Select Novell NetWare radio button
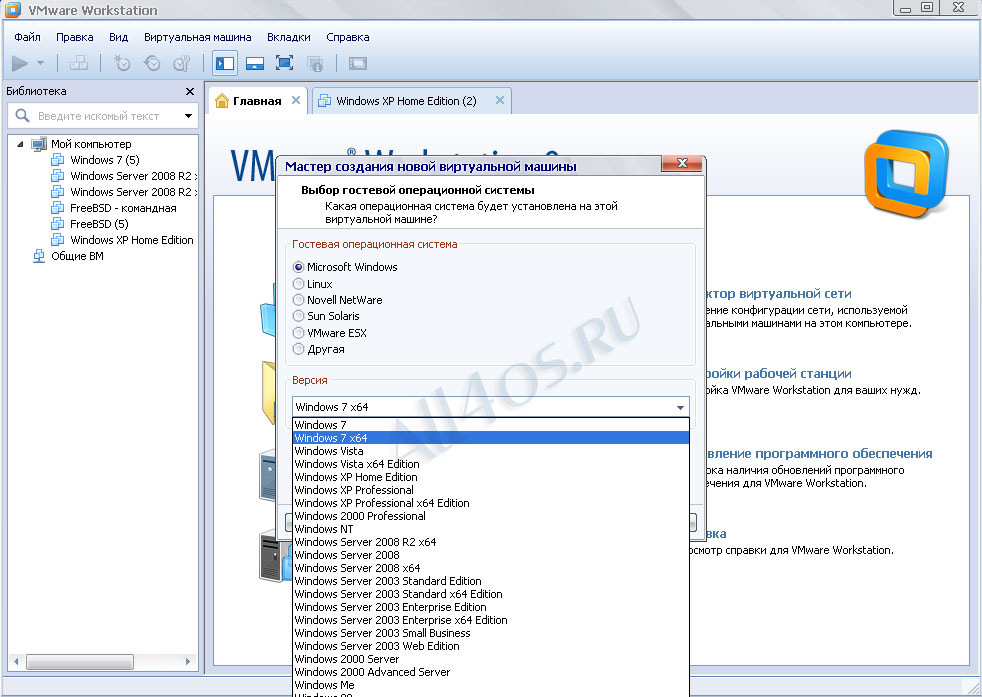Viewport: 982px width, 697px height. point(299,300)
